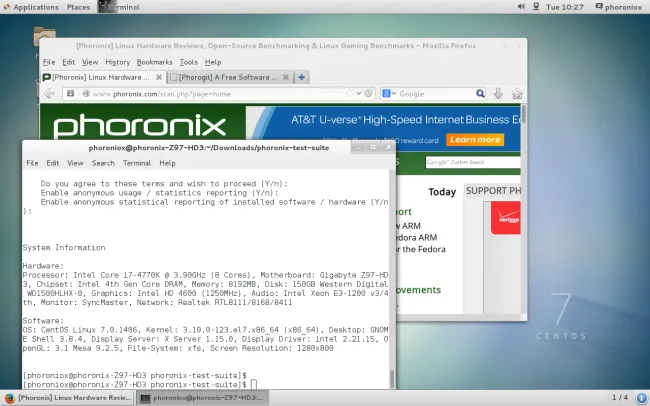Click the Today heading on webpage
The height and width of the screenshot is (406, 650).
(x=442, y=192)
